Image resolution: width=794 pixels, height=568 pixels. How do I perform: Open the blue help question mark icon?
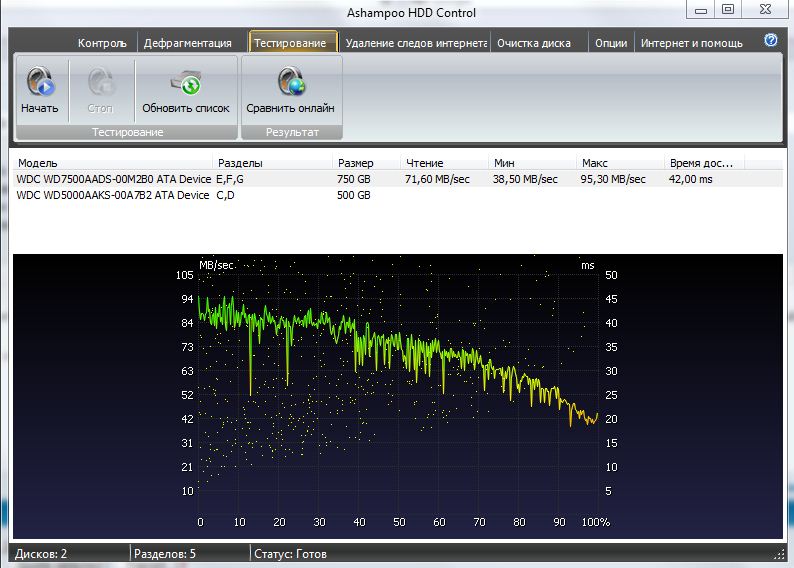(771, 41)
